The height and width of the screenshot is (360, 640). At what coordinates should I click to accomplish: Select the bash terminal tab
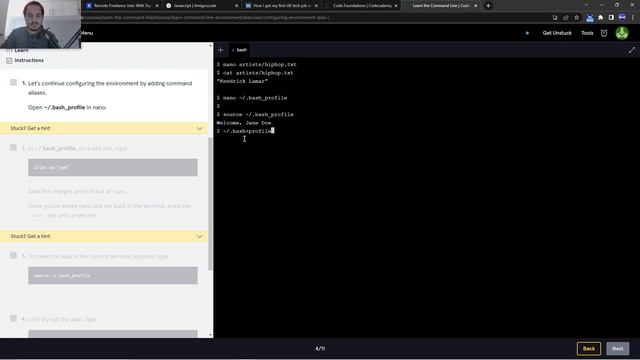pyautogui.click(x=239, y=50)
